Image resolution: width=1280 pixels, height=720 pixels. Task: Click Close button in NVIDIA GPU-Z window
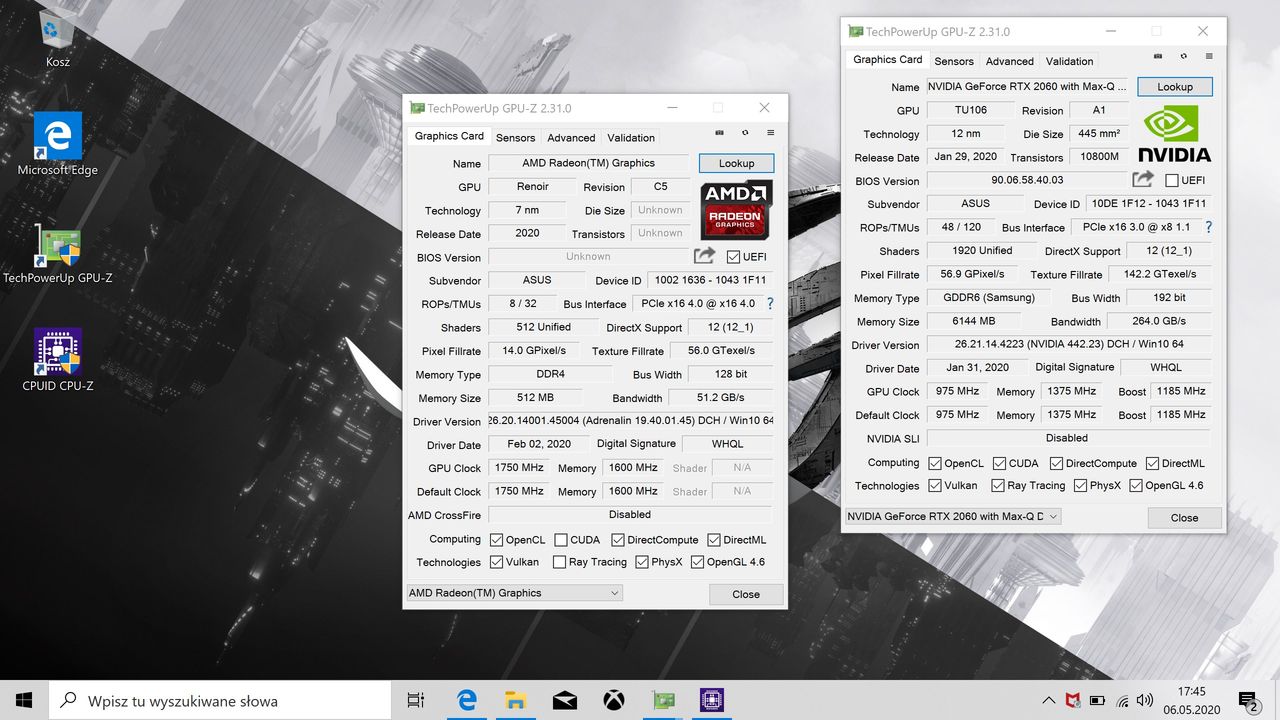1184,517
